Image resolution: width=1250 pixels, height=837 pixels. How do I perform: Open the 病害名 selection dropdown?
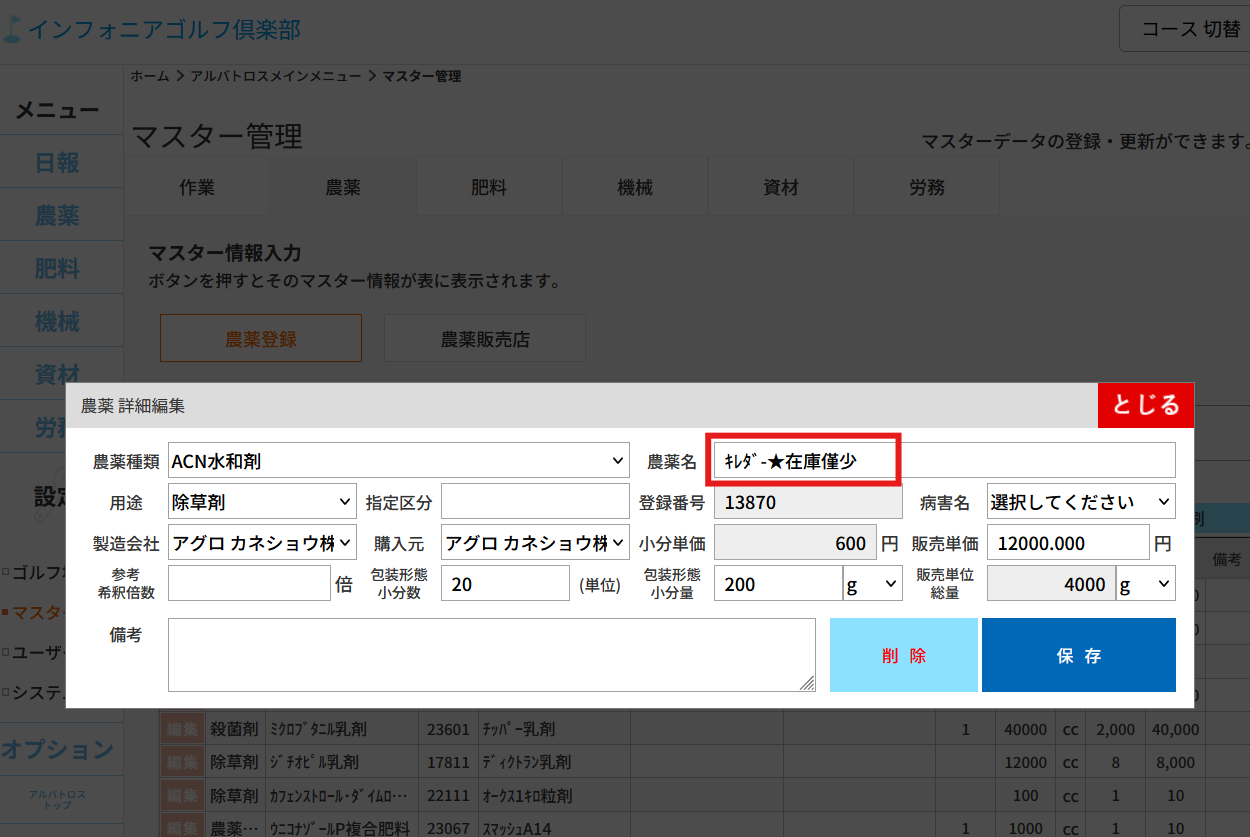pos(1081,502)
